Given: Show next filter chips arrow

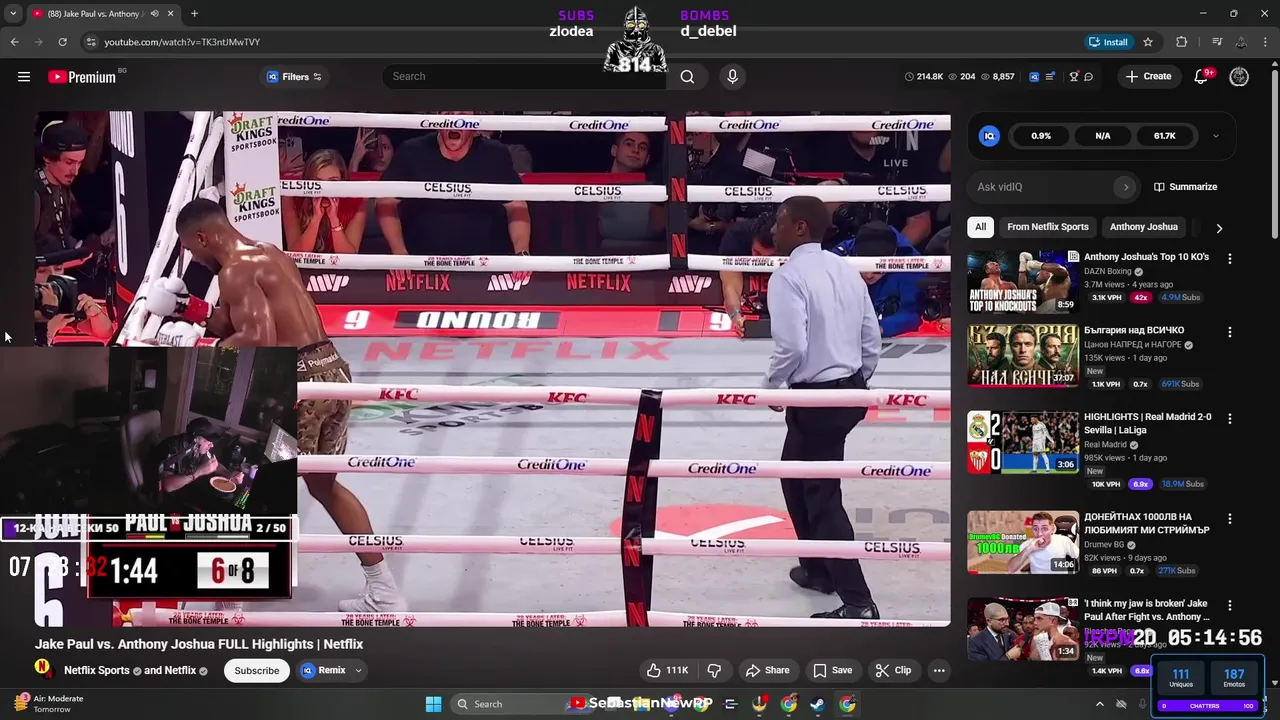Looking at the screenshot, I should click(x=1219, y=228).
